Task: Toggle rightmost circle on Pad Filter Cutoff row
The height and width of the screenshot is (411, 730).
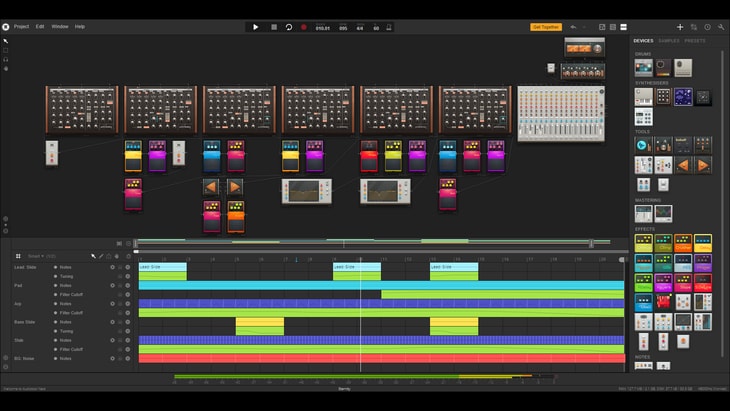Action: [128, 295]
